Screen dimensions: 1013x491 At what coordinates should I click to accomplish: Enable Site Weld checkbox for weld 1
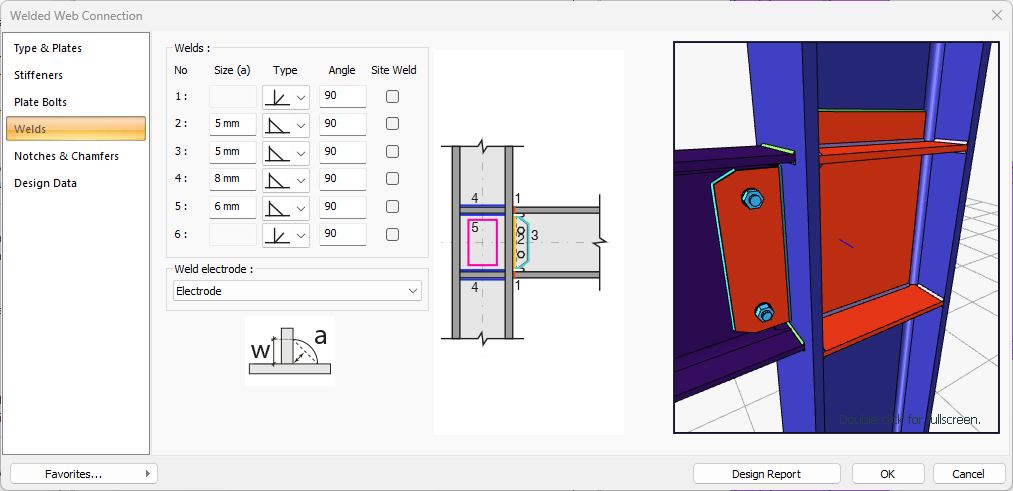click(393, 97)
